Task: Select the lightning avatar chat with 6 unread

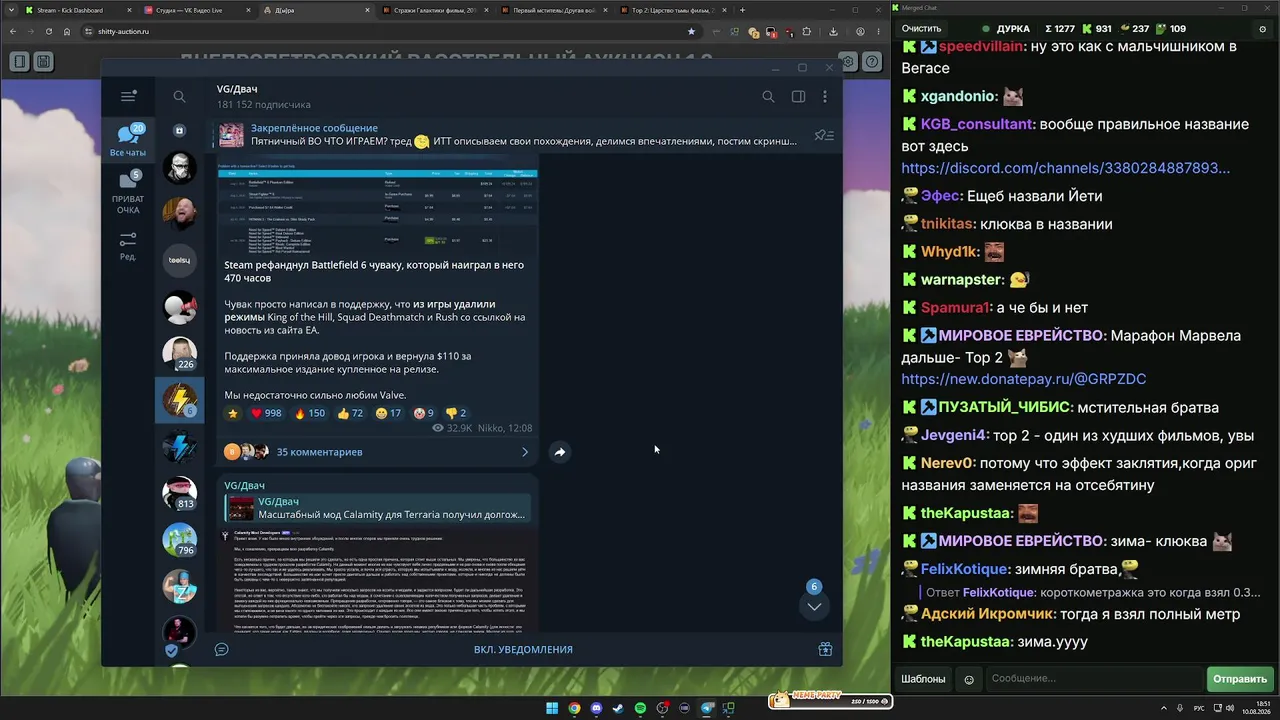Action: point(180,400)
